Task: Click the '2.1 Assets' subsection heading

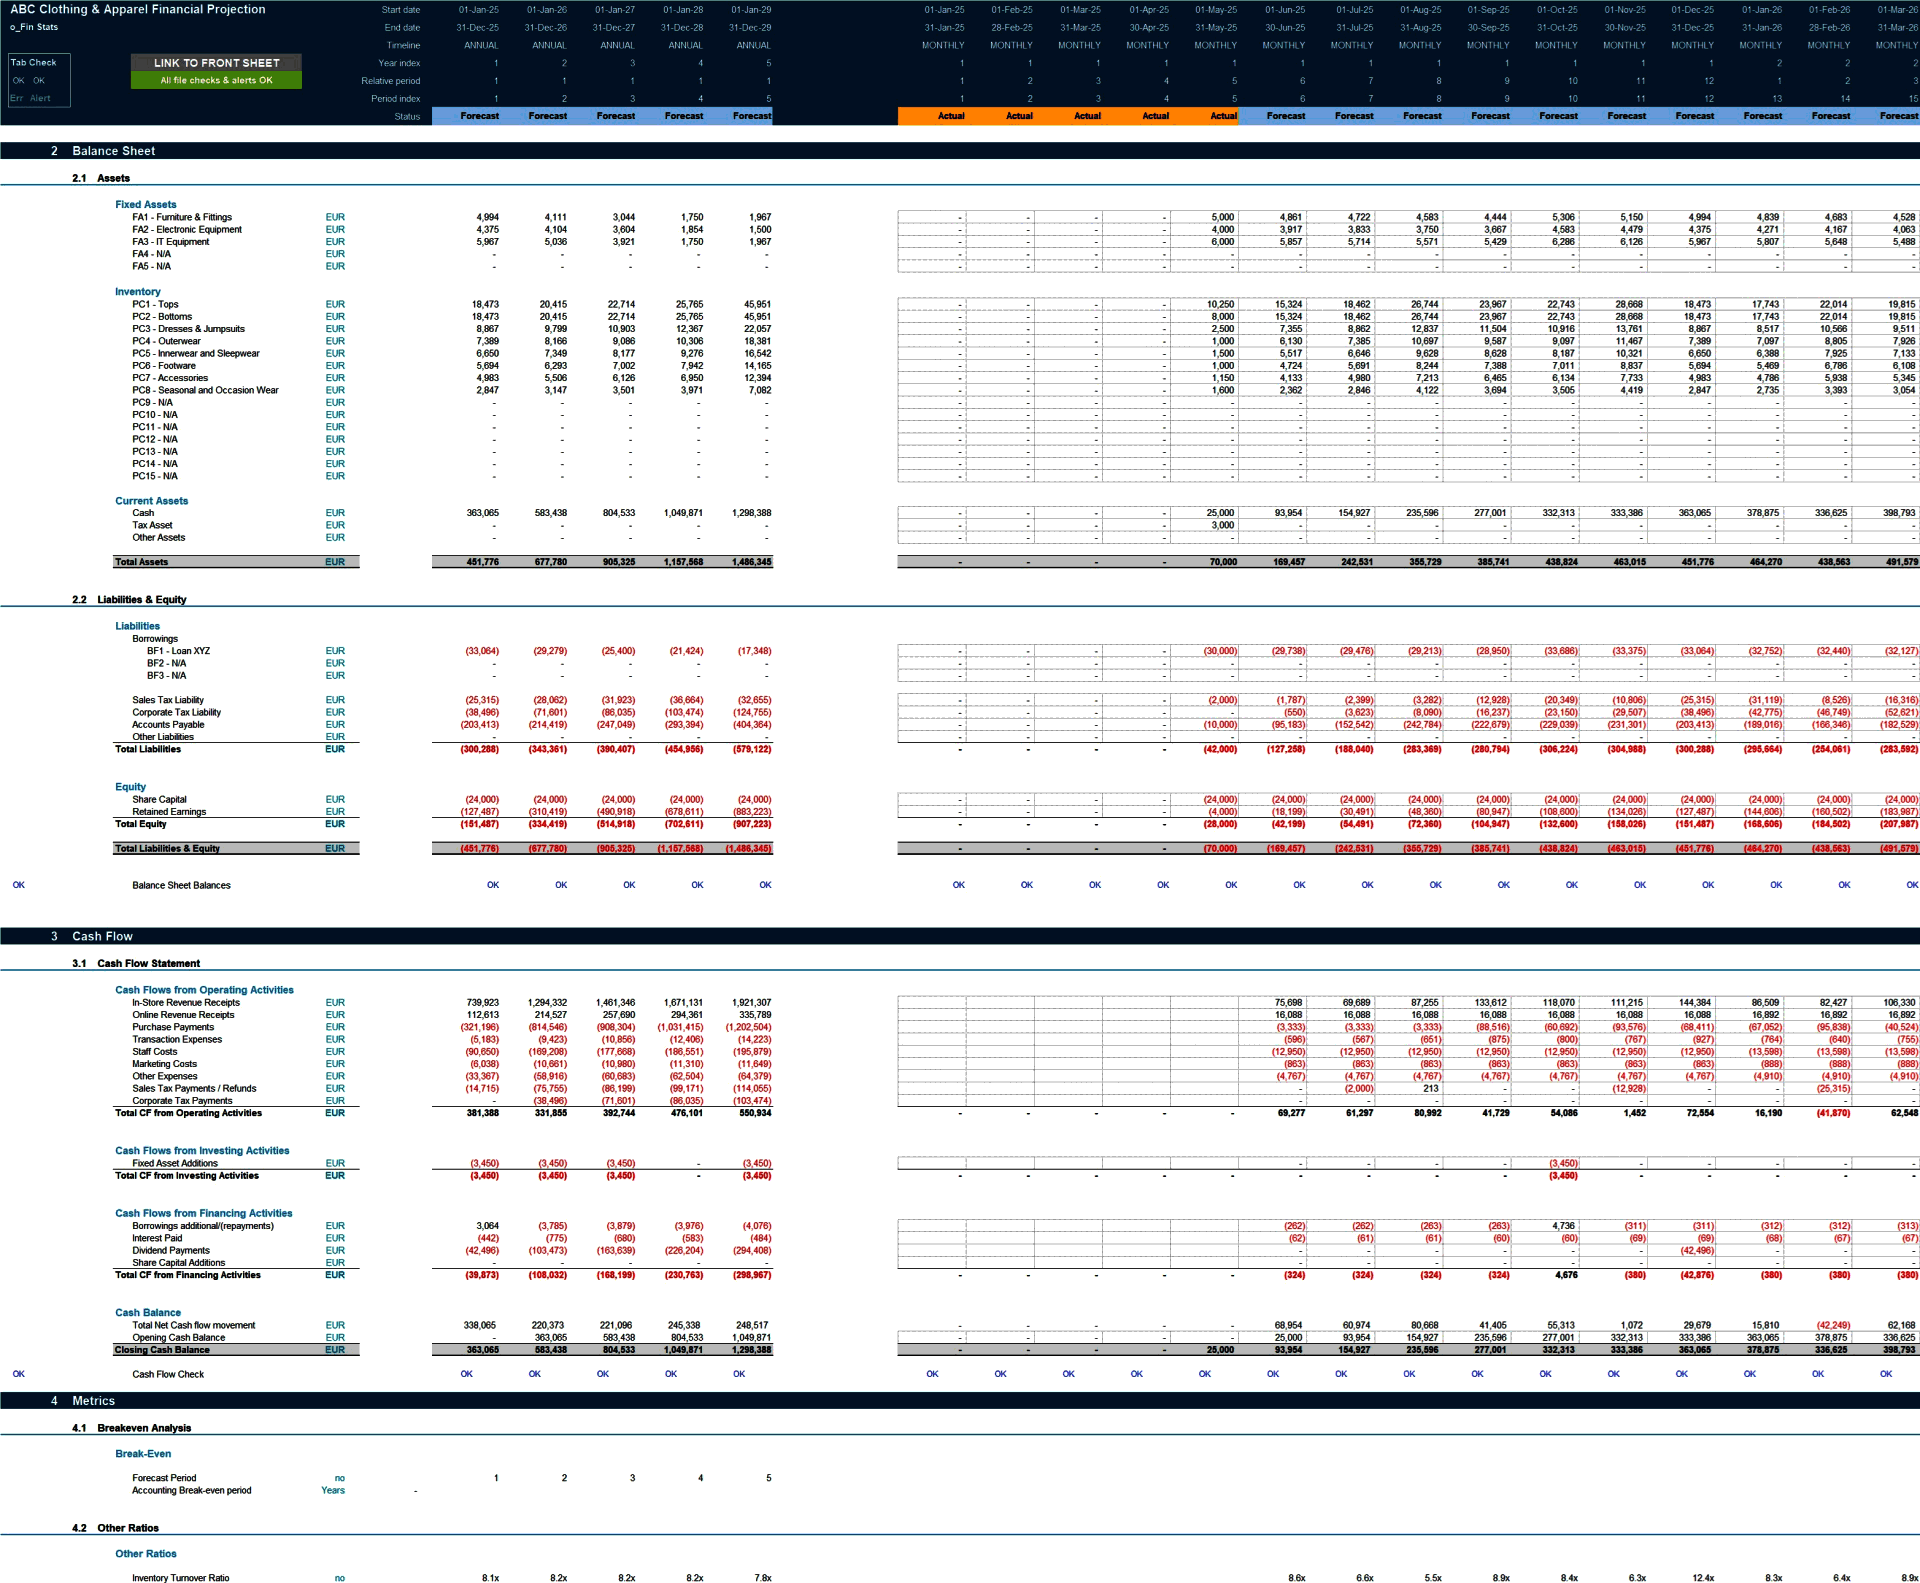Action: coord(101,178)
